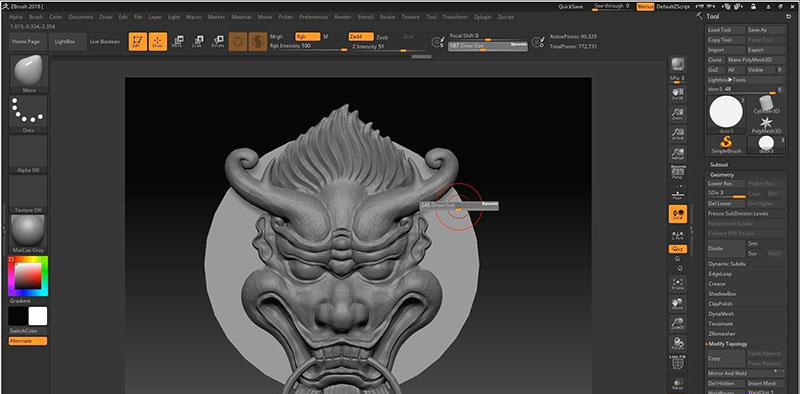Activate Draw mode button
This screenshot has width=800, height=394.
pos(158,41)
